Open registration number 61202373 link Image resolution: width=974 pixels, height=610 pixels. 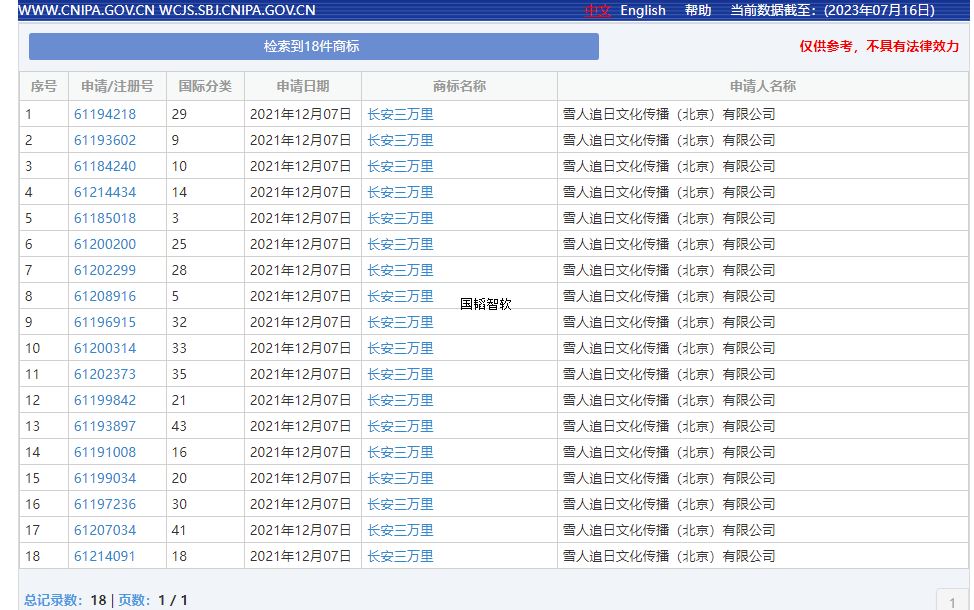[104, 375]
